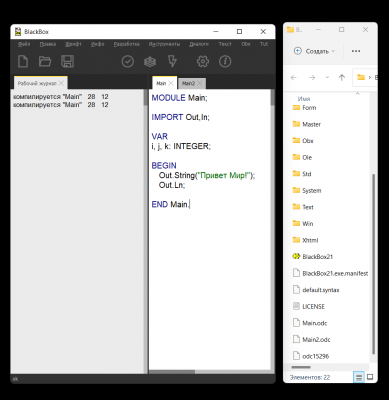Click the log panel vertical scrollbar
Image resolution: width=389 pixels, height=400 pixels.
coord(145,97)
